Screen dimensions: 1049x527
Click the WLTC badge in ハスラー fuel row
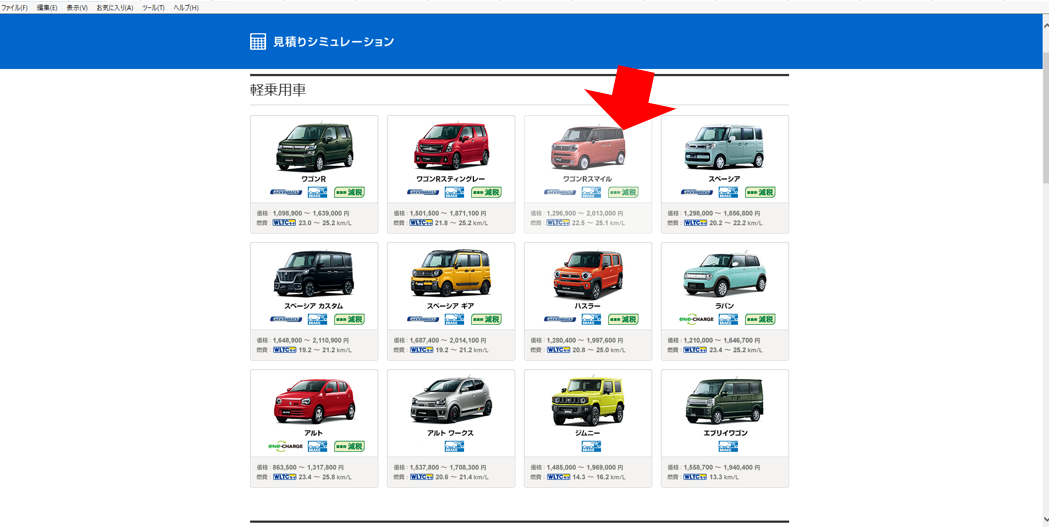pyautogui.click(x=559, y=350)
